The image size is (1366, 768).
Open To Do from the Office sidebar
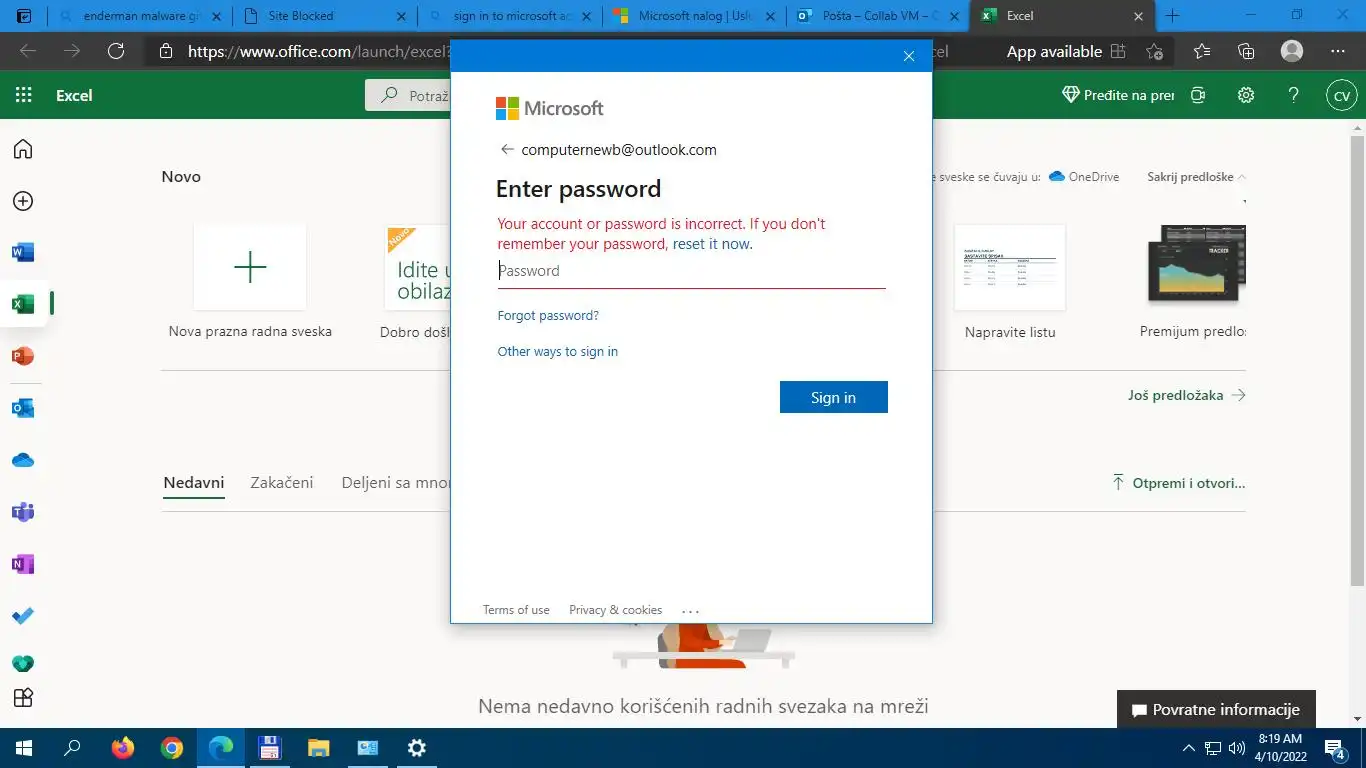tap(23, 616)
